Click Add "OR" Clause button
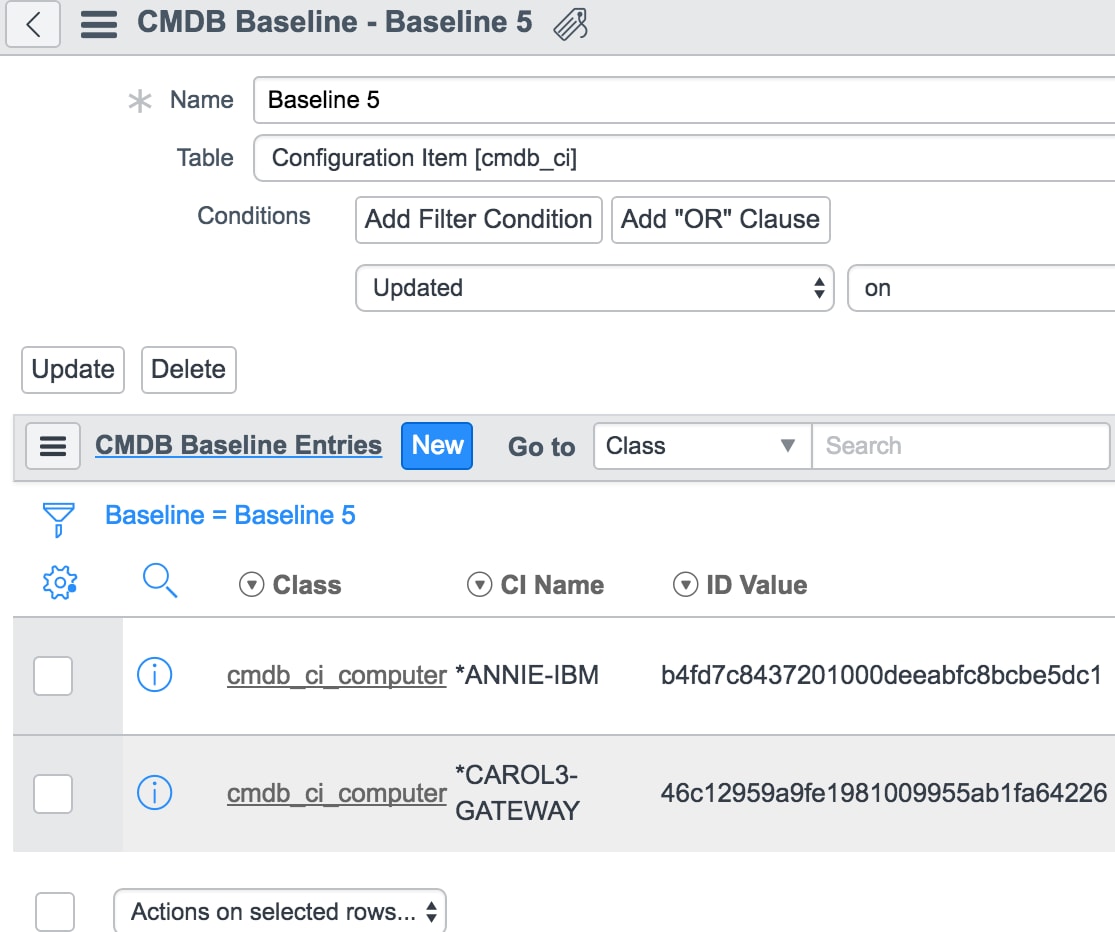The width and height of the screenshot is (1115, 932). (x=720, y=220)
